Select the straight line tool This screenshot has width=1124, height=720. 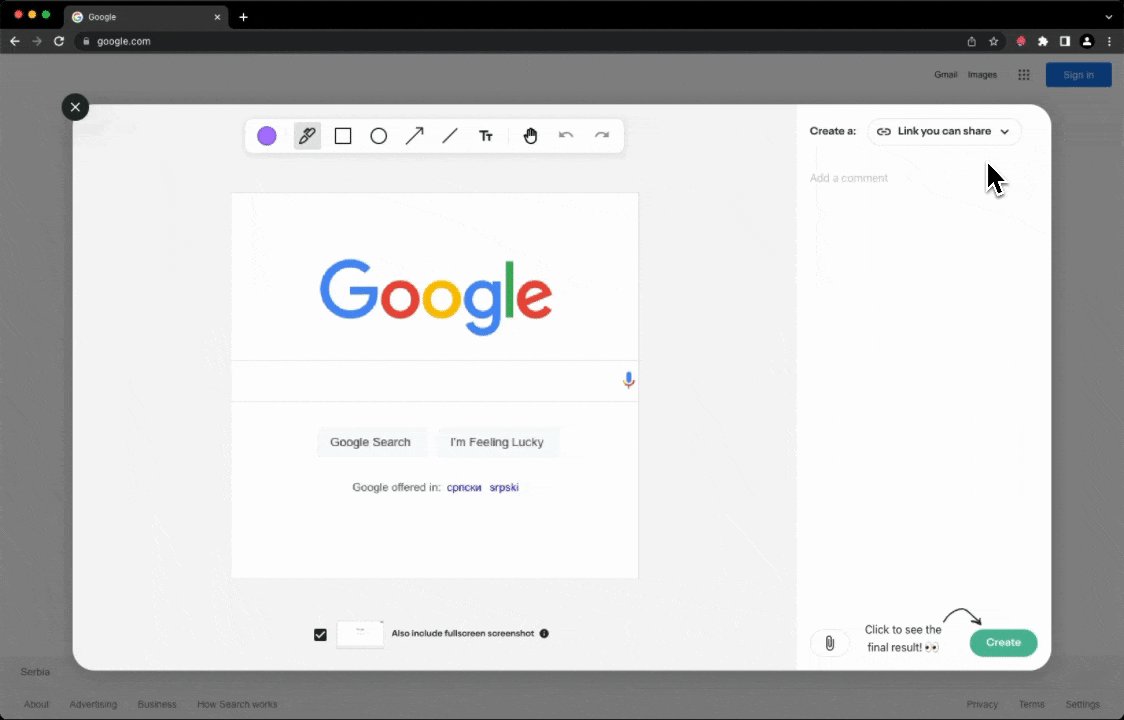(x=450, y=136)
